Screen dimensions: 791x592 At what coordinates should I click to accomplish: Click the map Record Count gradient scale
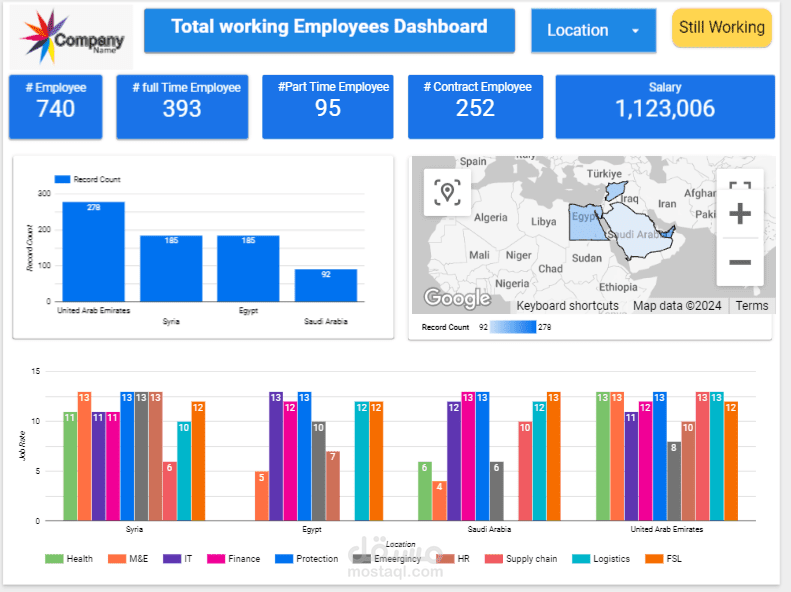(x=513, y=327)
